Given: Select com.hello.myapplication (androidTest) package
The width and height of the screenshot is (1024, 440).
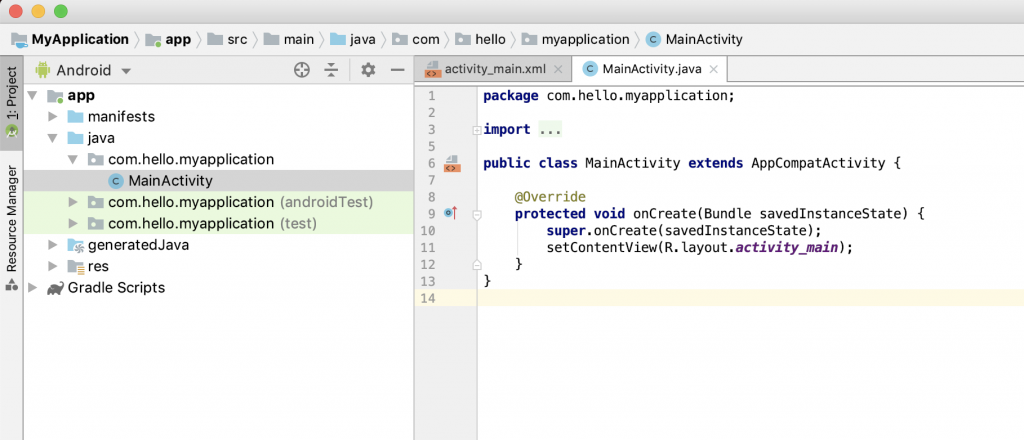Looking at the screenshot, I should tap(240, 202).
